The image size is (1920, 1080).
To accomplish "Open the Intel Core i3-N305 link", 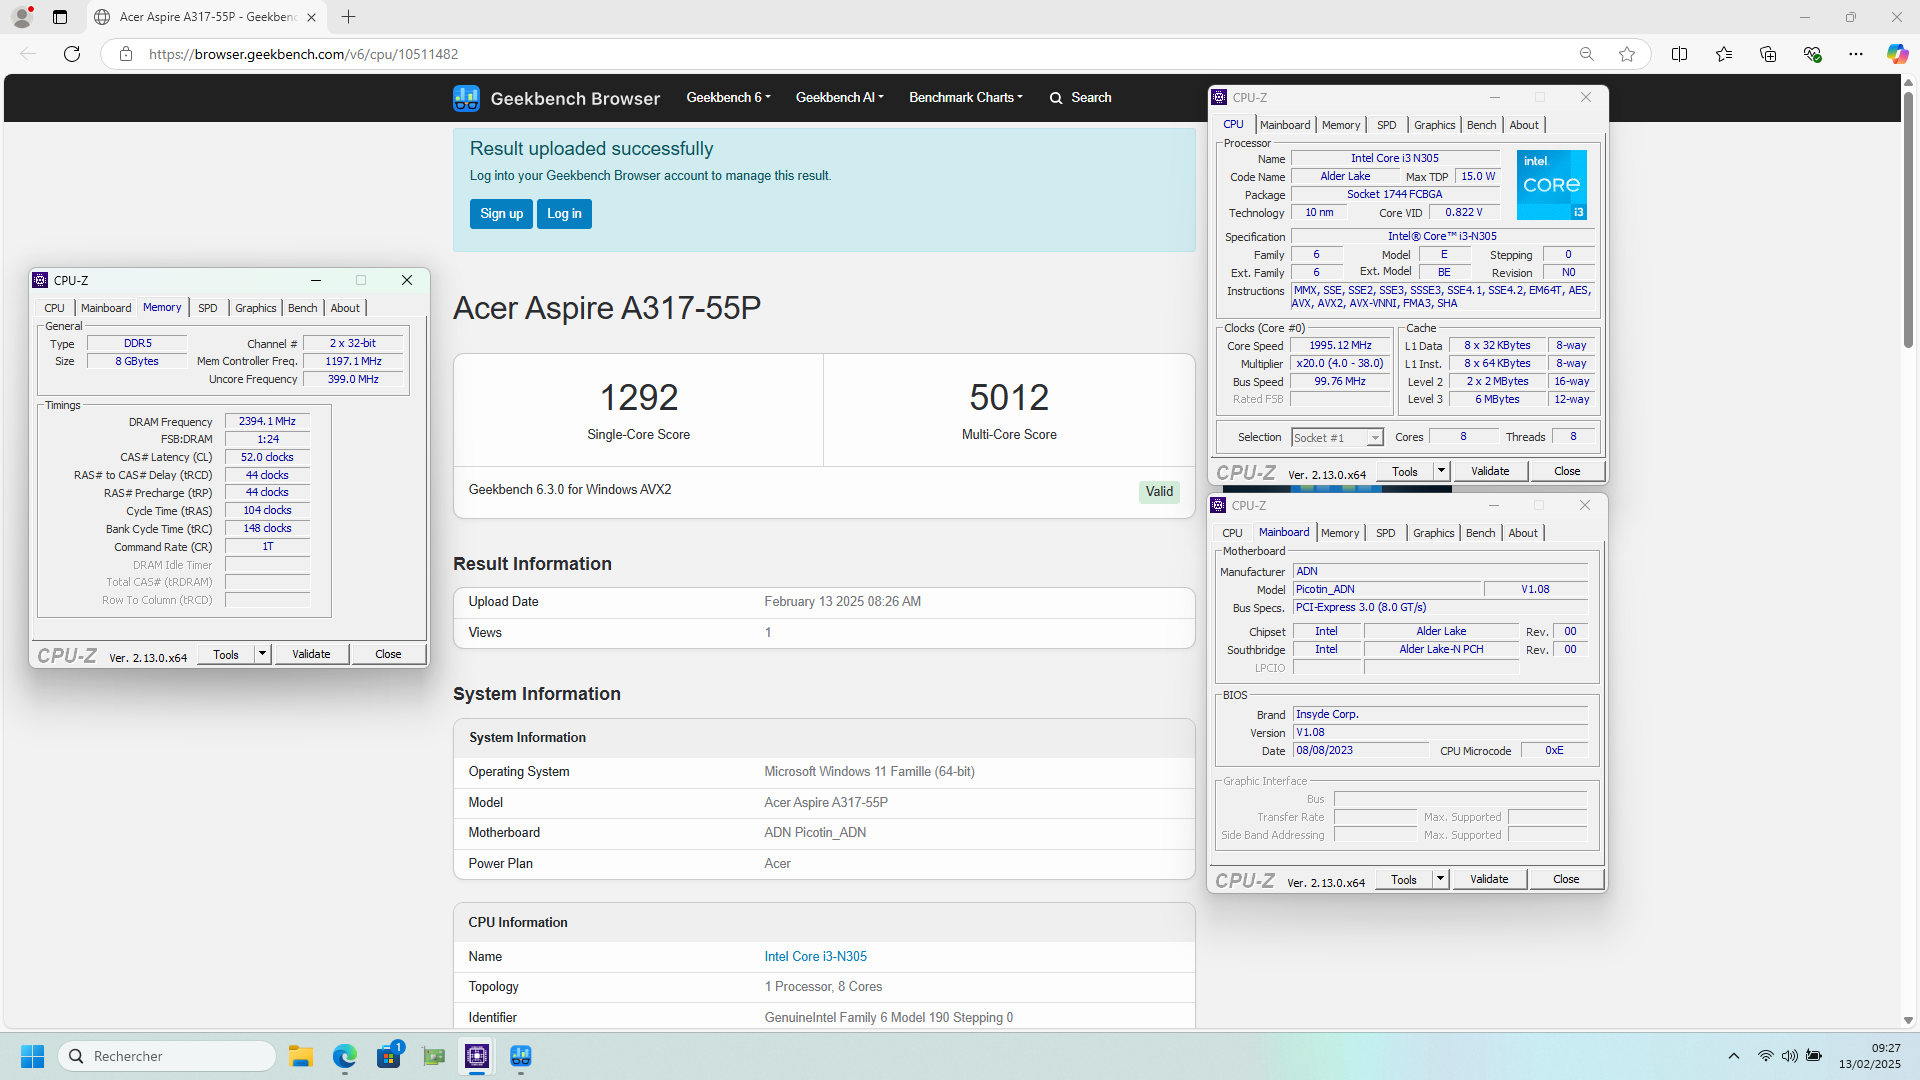I will pos(815,957).
